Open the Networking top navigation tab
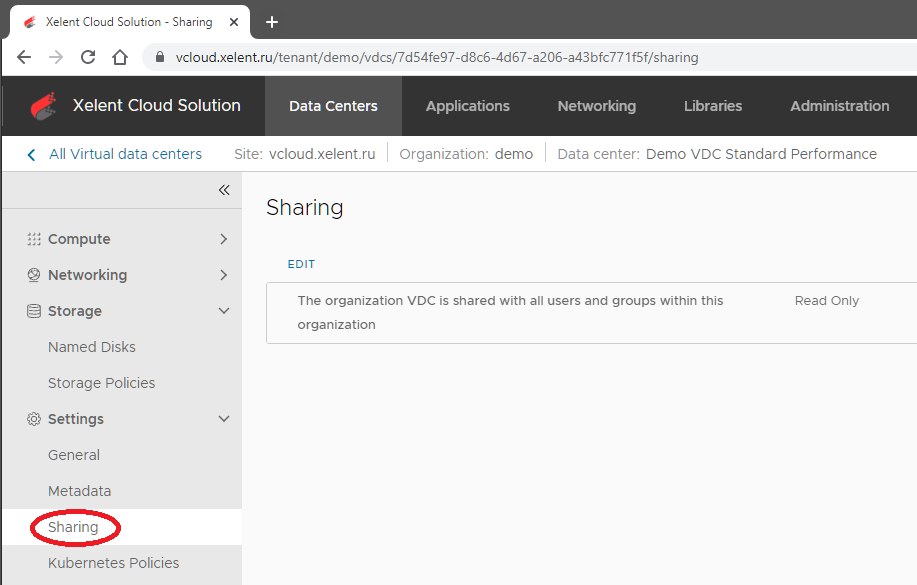Screen dimensions: 917x585 coord(597,106)
